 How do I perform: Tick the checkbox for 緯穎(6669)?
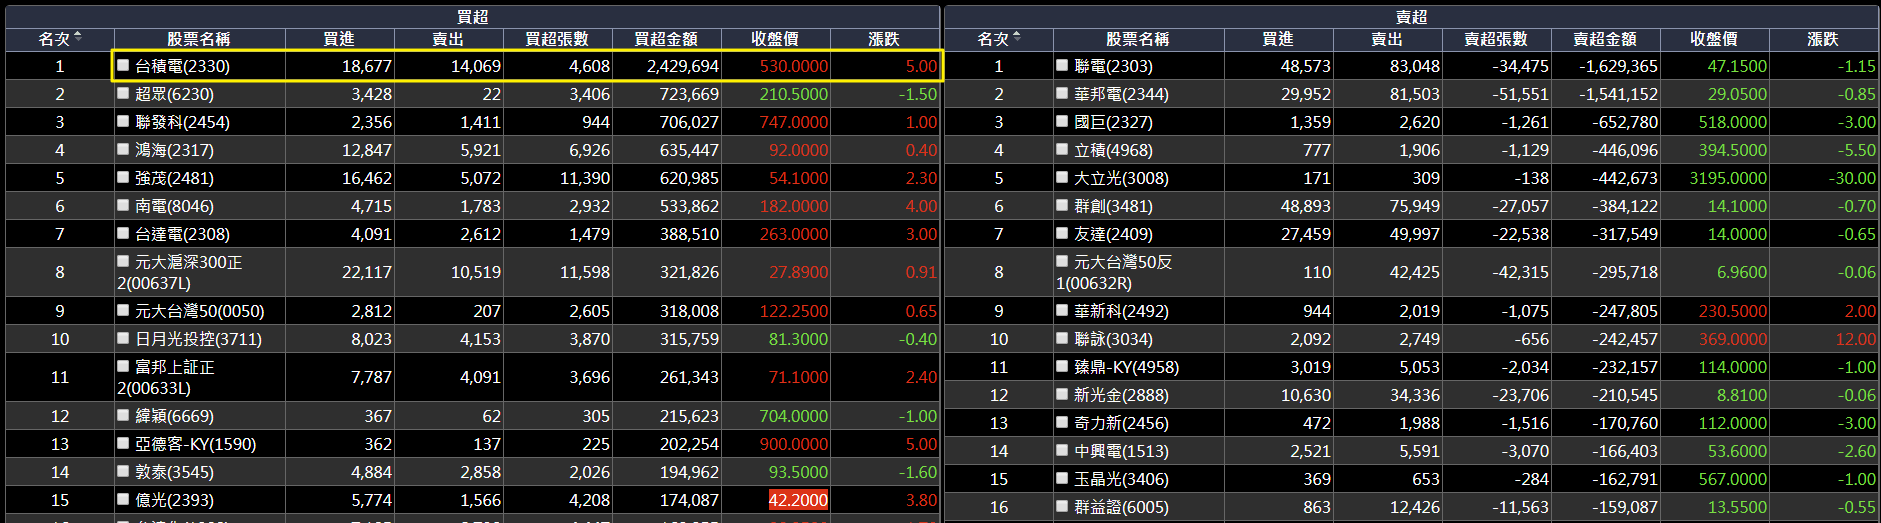click(x=123, y=415)
